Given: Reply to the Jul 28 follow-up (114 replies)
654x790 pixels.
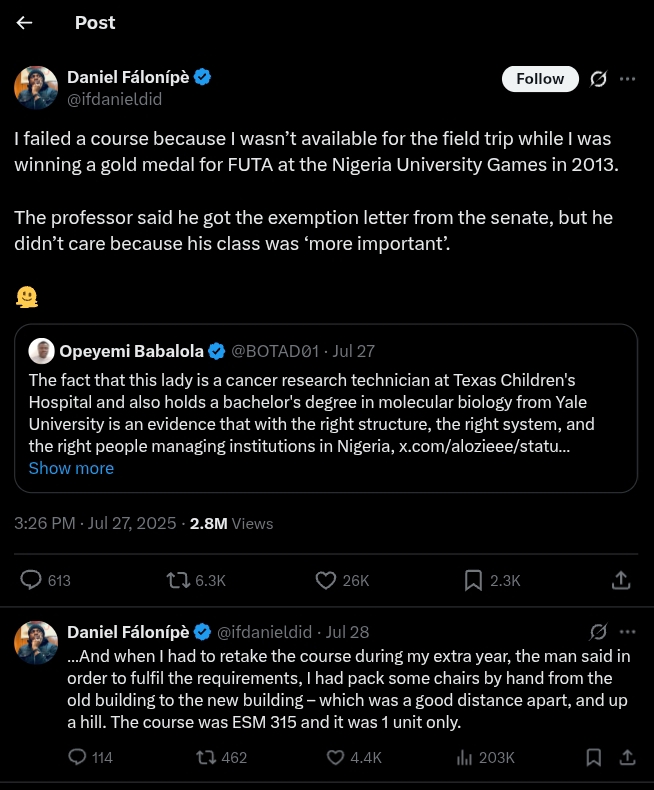Looking at the screenshot, I should 78,757.
